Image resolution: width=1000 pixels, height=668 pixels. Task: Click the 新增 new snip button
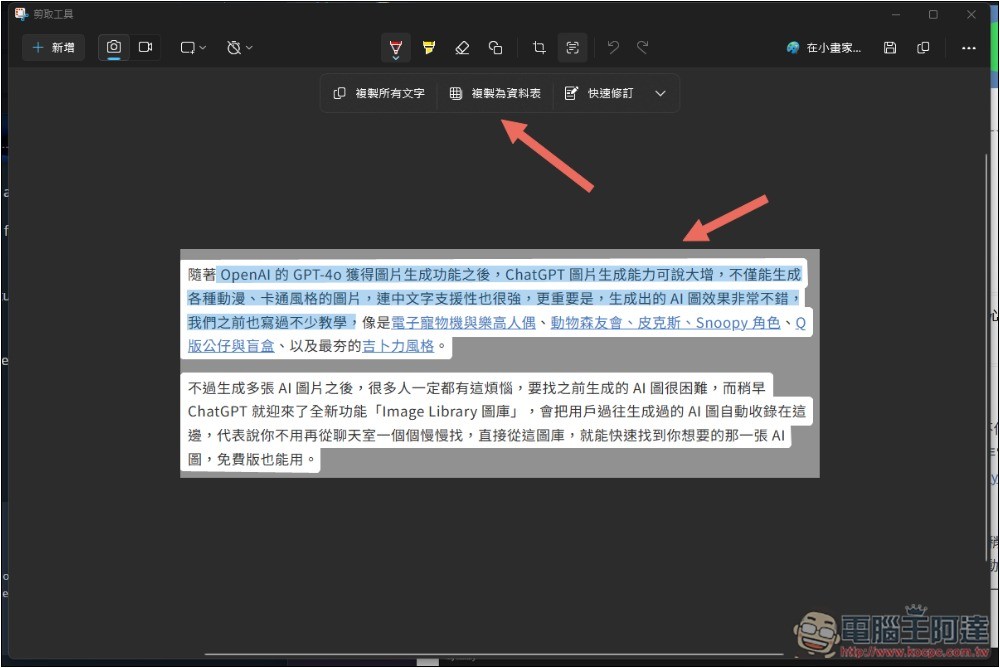[53, 47]
